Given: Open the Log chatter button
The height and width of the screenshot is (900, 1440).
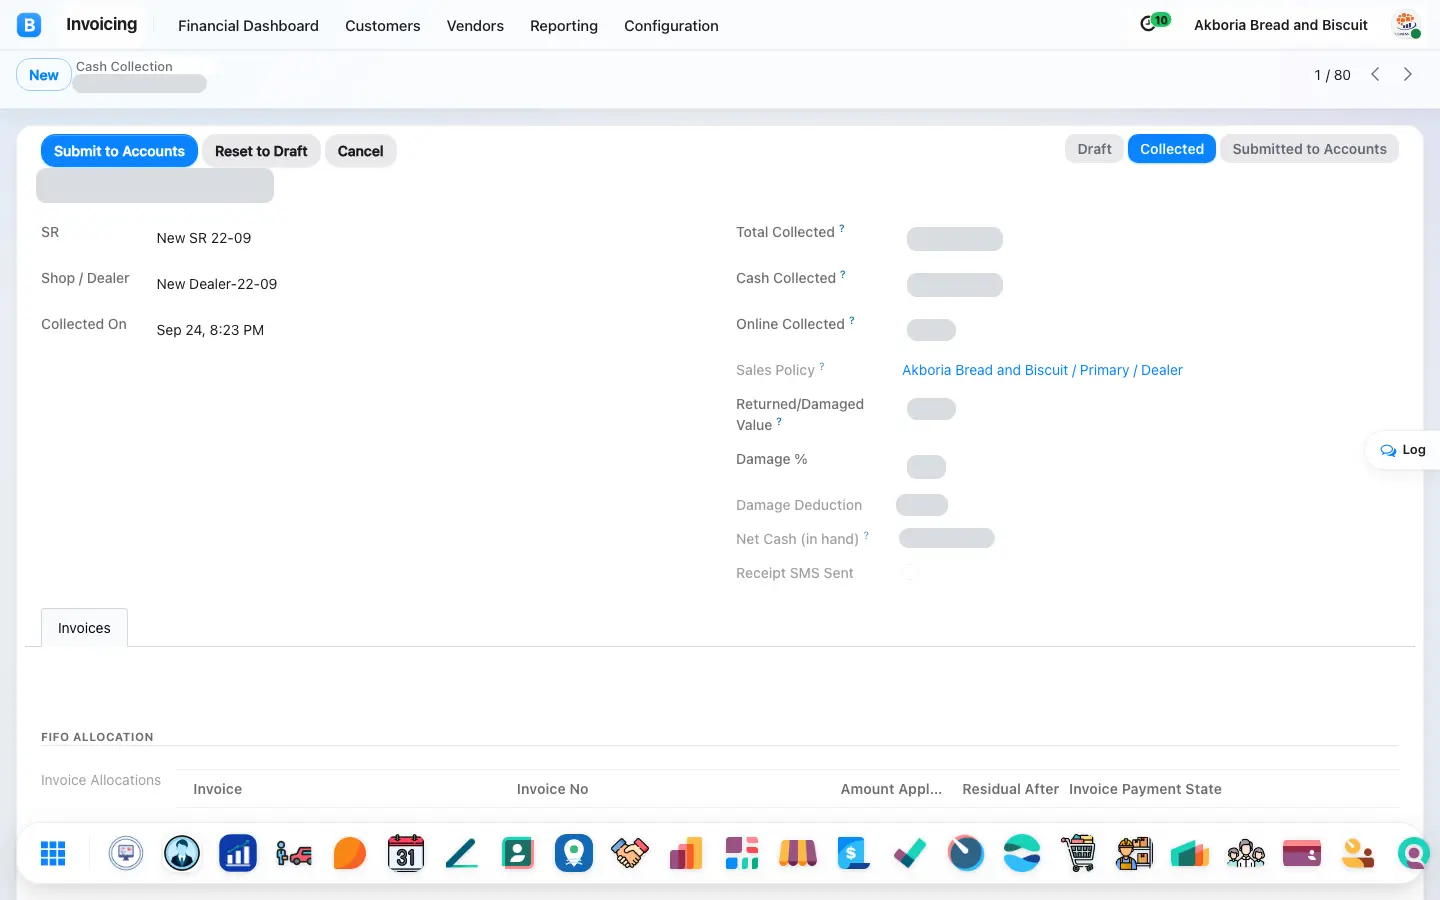Looking at the screenshot, I should coord(1403,450).
